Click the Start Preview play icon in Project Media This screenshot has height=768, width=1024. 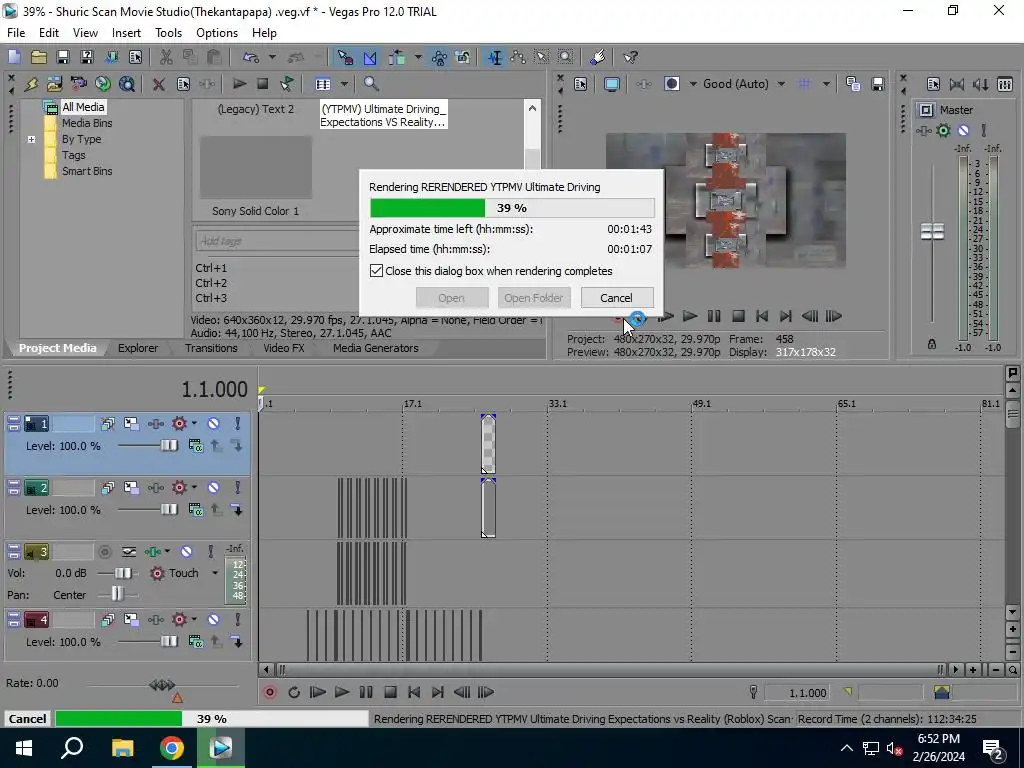point(240,84)
